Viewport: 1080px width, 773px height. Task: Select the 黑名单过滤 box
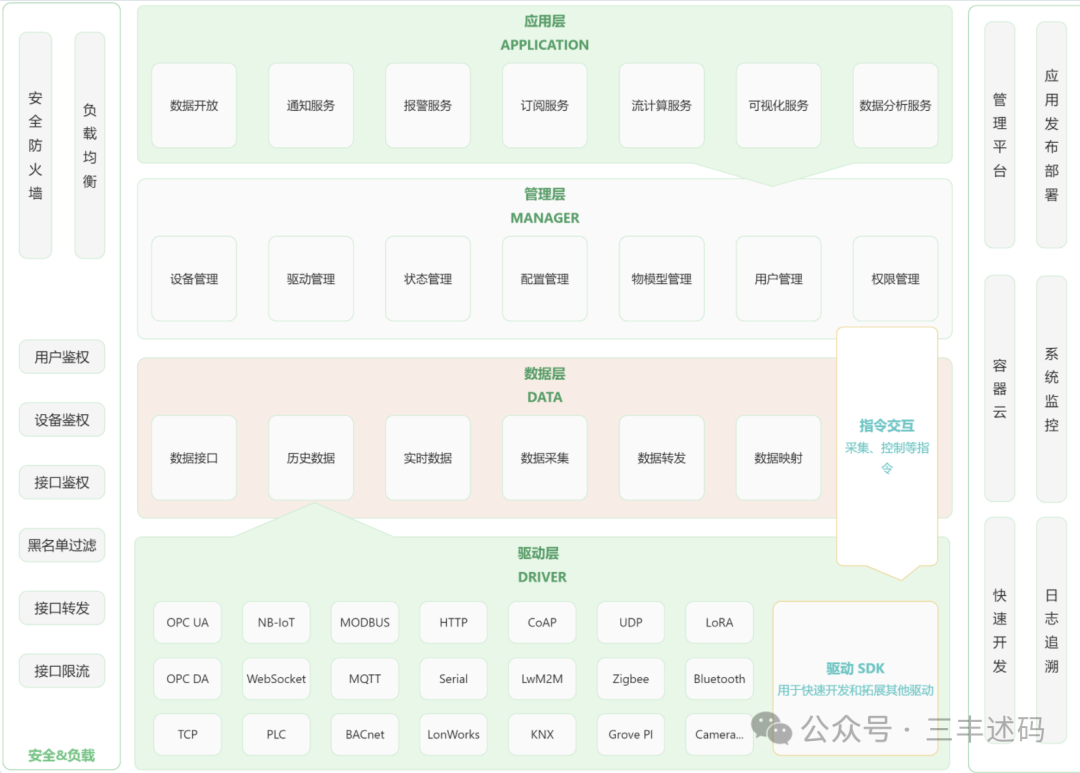click(62, 545)
